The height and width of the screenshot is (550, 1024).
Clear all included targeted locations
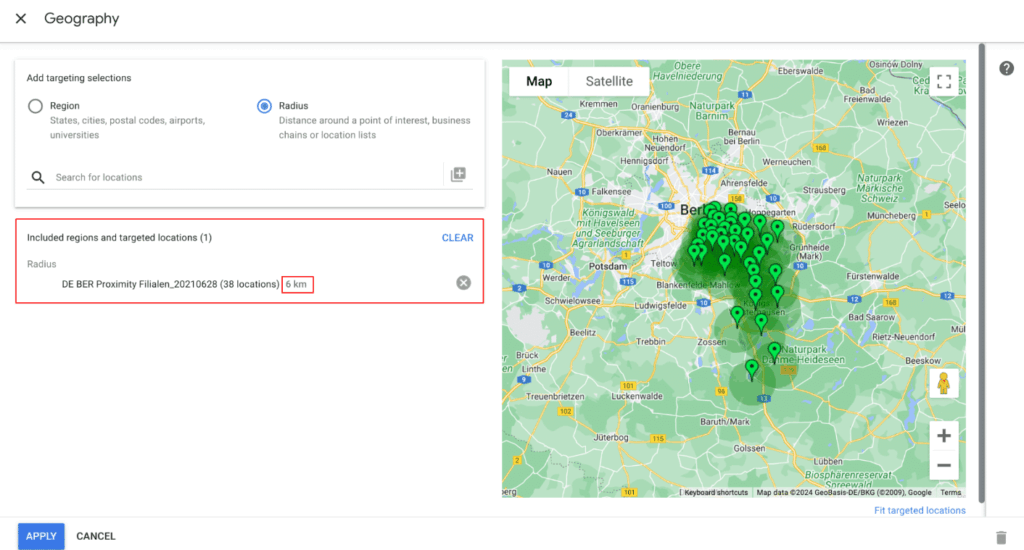(457, 238)
